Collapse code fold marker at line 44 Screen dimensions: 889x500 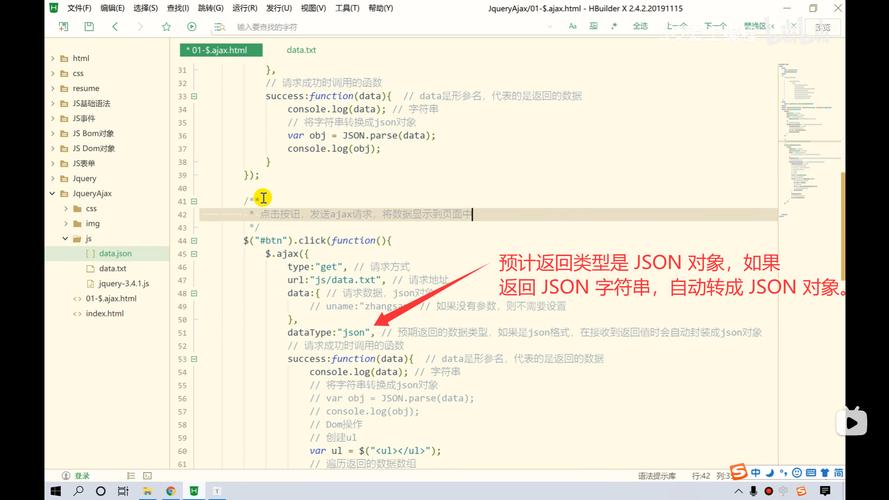[194, 241]
